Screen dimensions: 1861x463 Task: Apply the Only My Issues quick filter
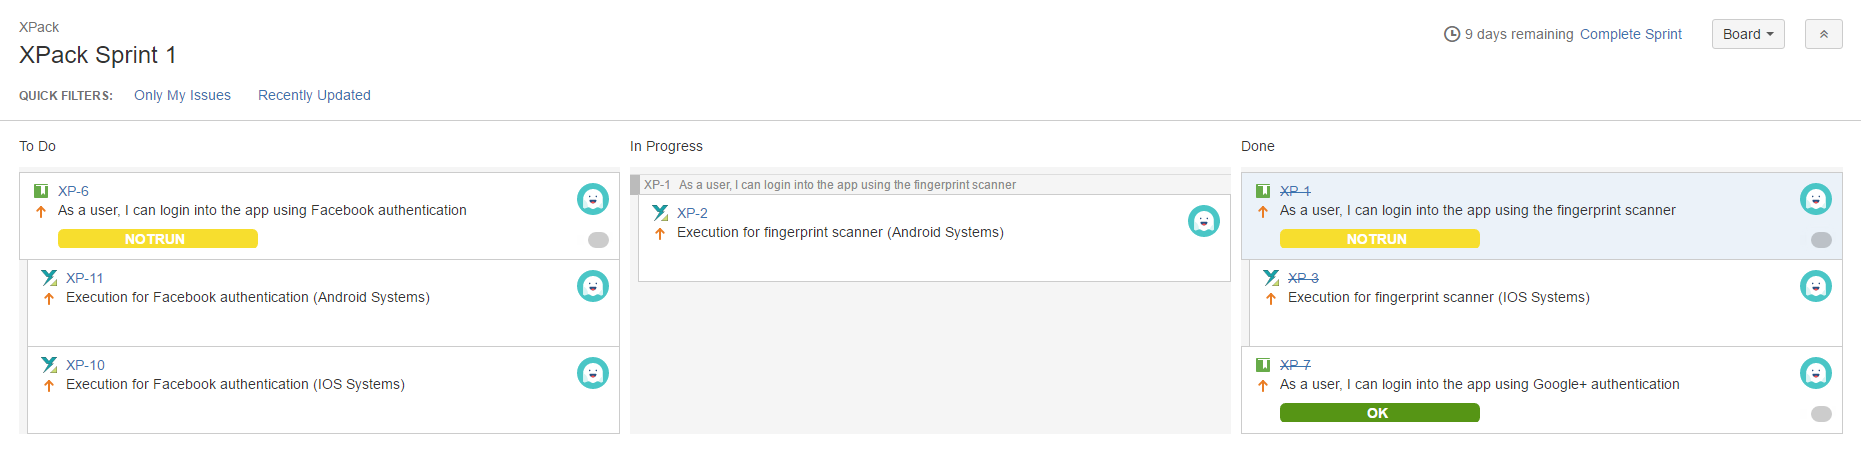pos(182,95)
